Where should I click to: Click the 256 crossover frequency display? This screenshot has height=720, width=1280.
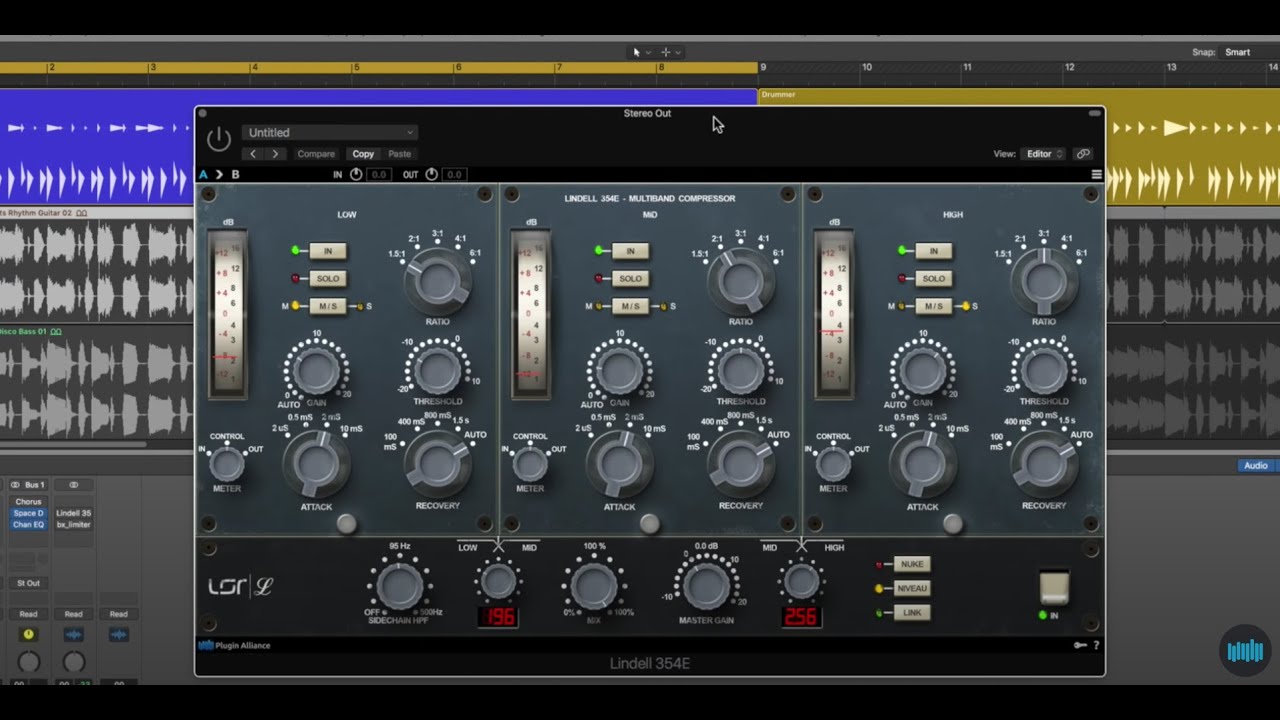tap(801, 617)
